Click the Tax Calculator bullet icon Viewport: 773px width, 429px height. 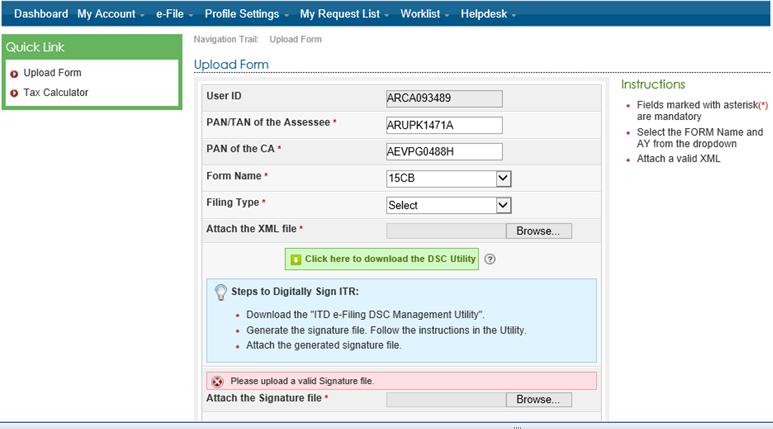[14, 93]
